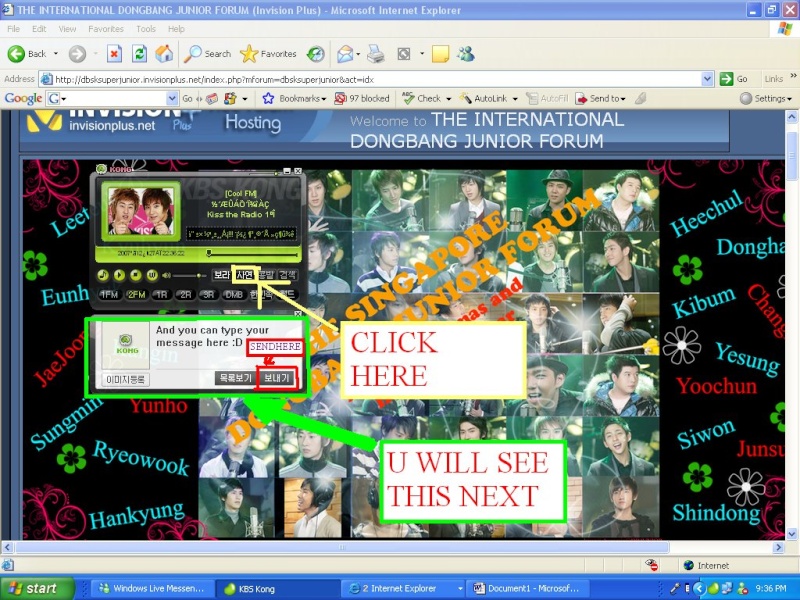Click the AutoLink button on Google toolbar

tap(483, 98)
